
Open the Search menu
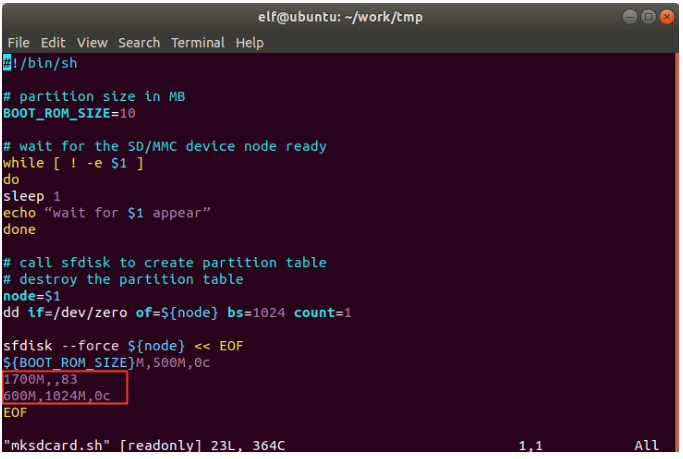coord(139,43)
